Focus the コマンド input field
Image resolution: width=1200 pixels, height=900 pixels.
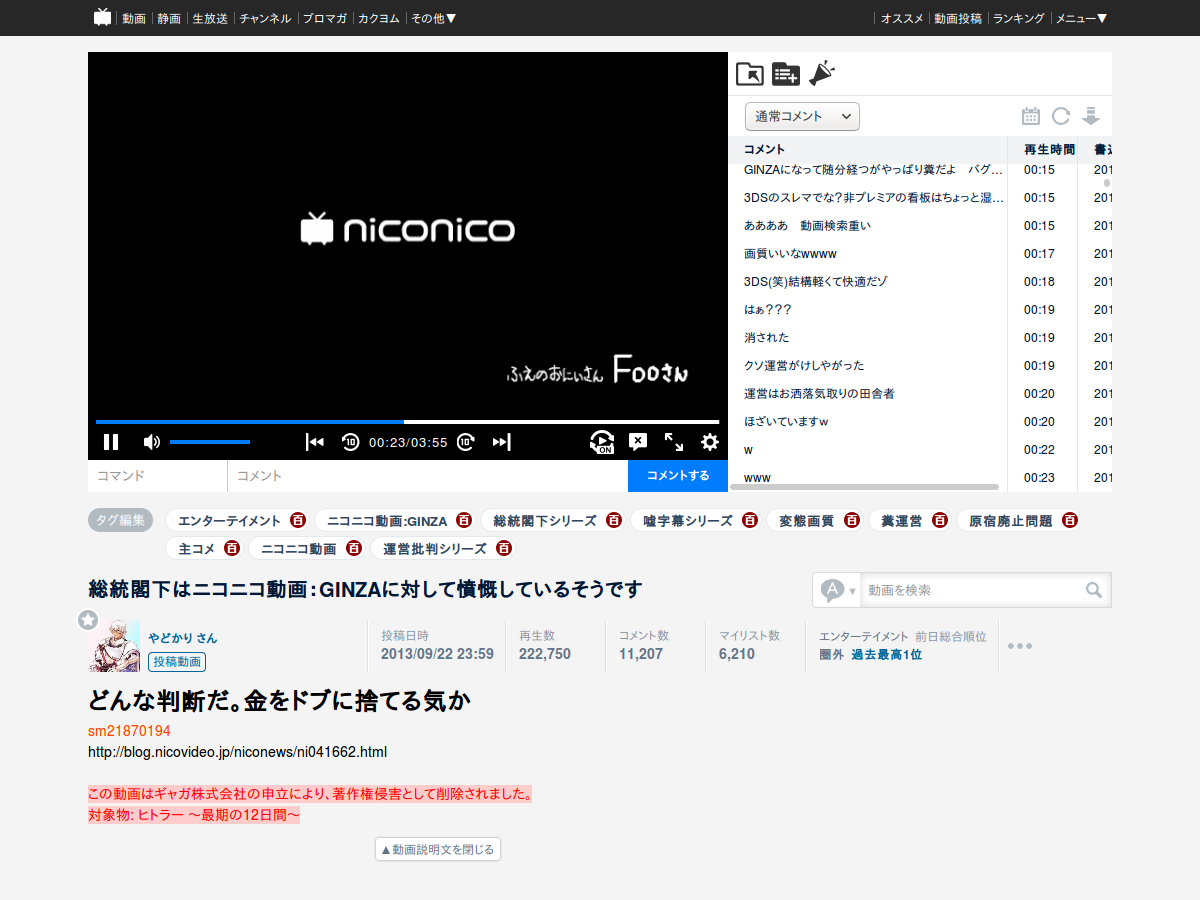(158, 476)
